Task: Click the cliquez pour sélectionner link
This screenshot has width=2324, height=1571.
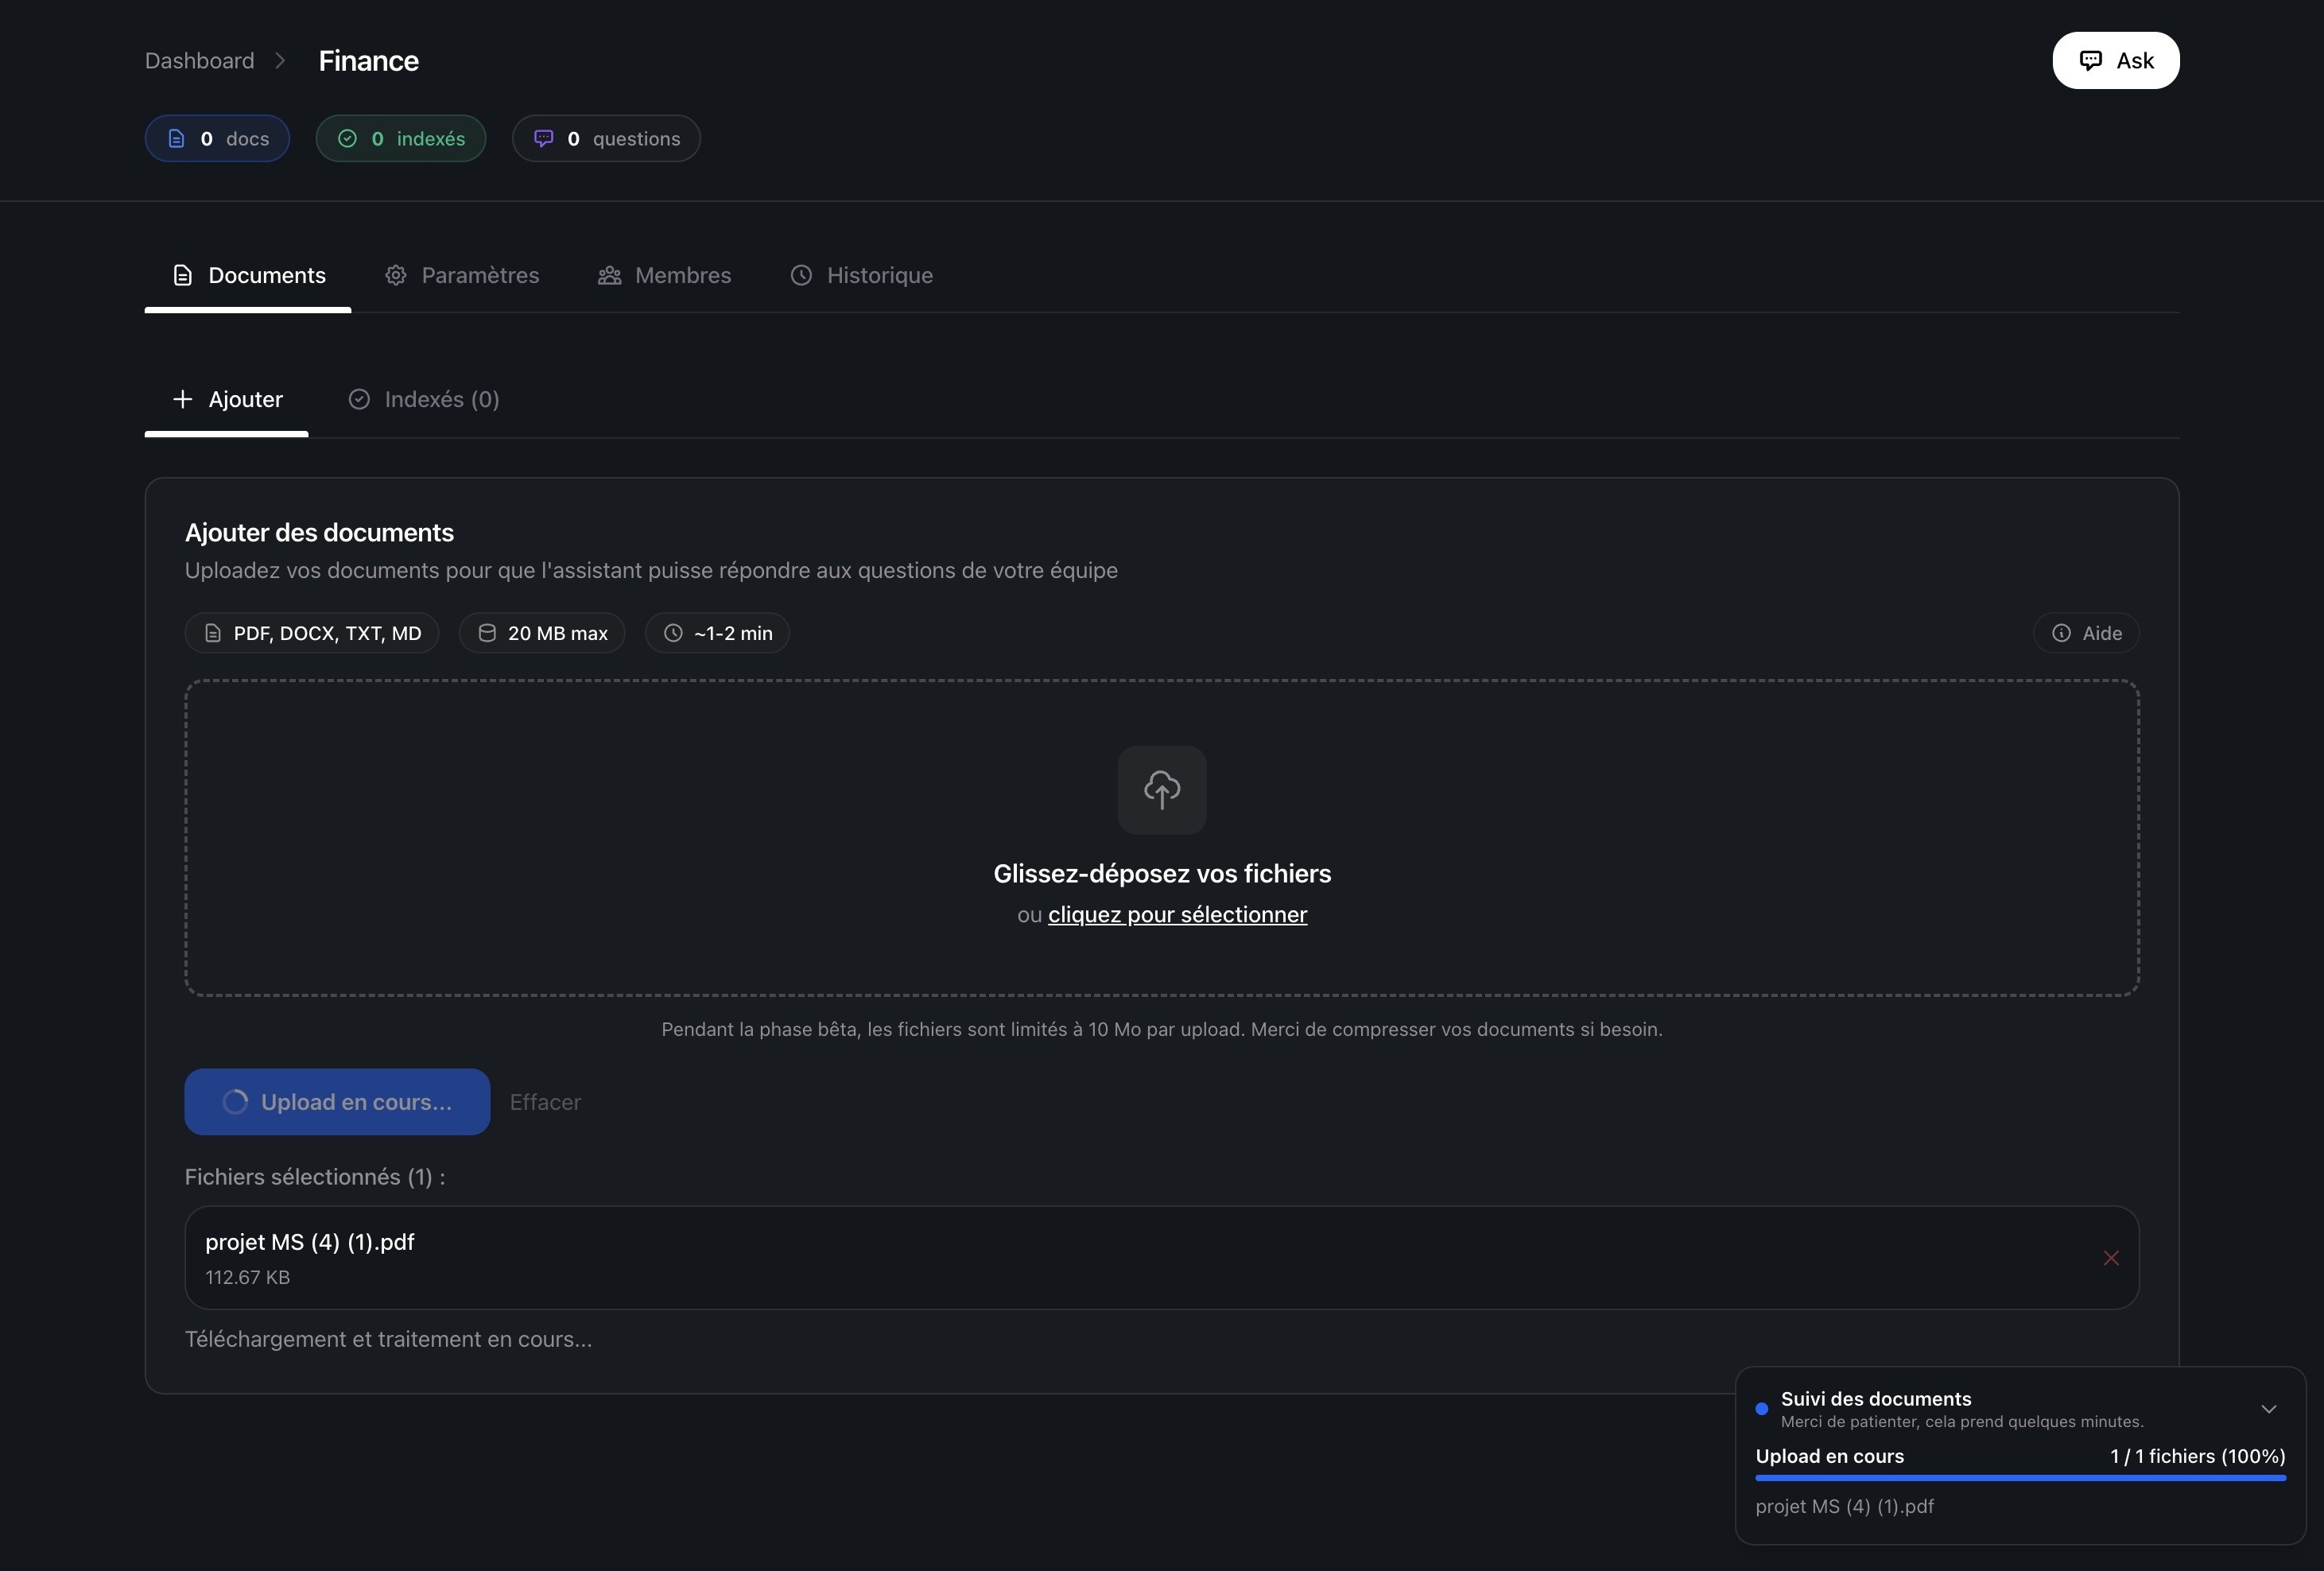Action: 1177,914
